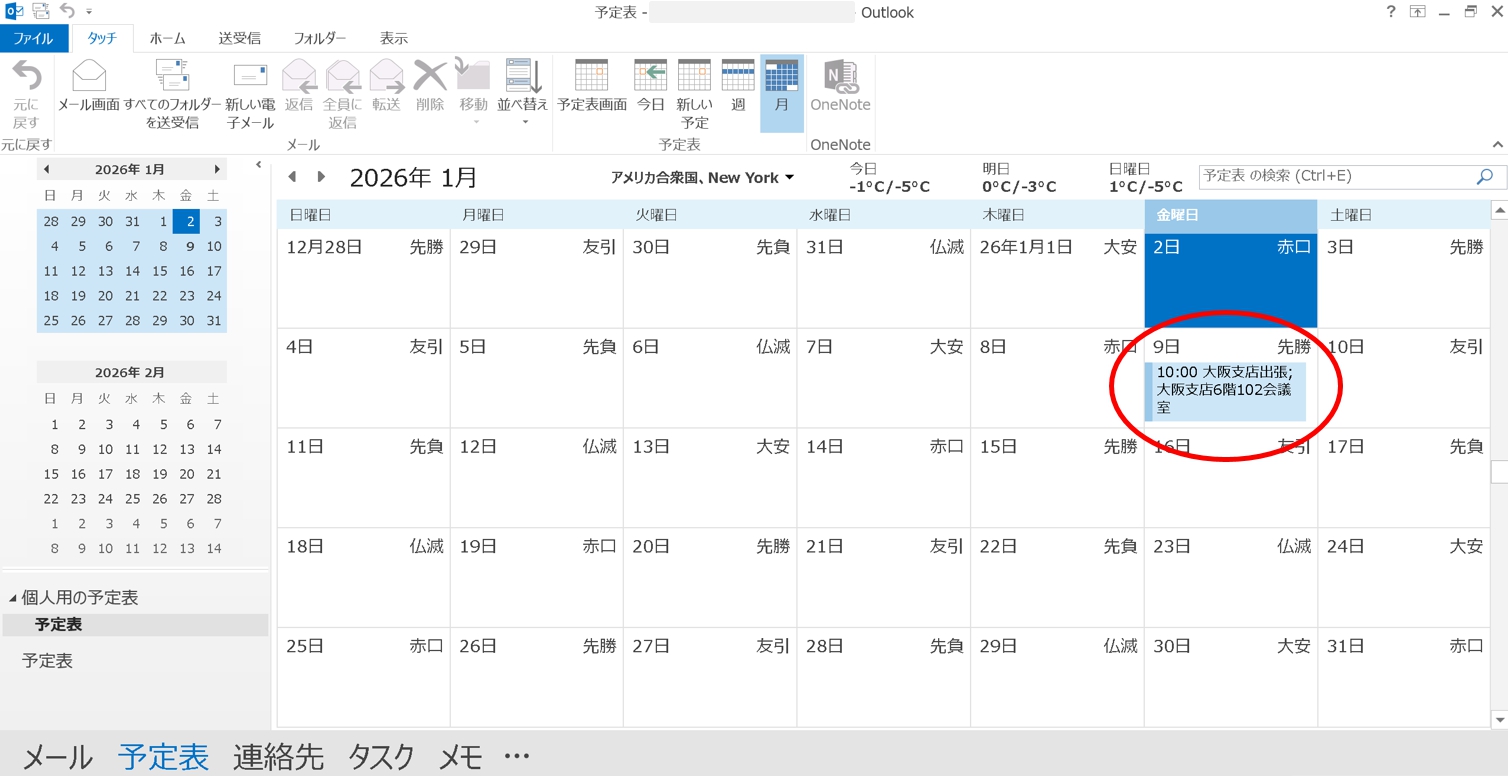The image size is (1508, 776).
Task: Click the calendar search input field
Action: pyautogui.click(x=1335, y=176)
